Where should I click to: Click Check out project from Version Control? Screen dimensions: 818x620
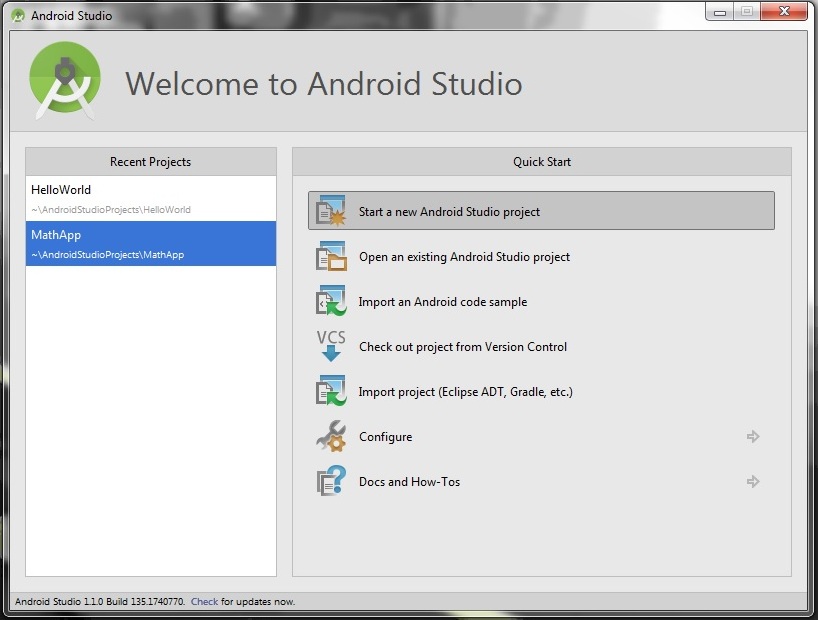click(462, 346)
